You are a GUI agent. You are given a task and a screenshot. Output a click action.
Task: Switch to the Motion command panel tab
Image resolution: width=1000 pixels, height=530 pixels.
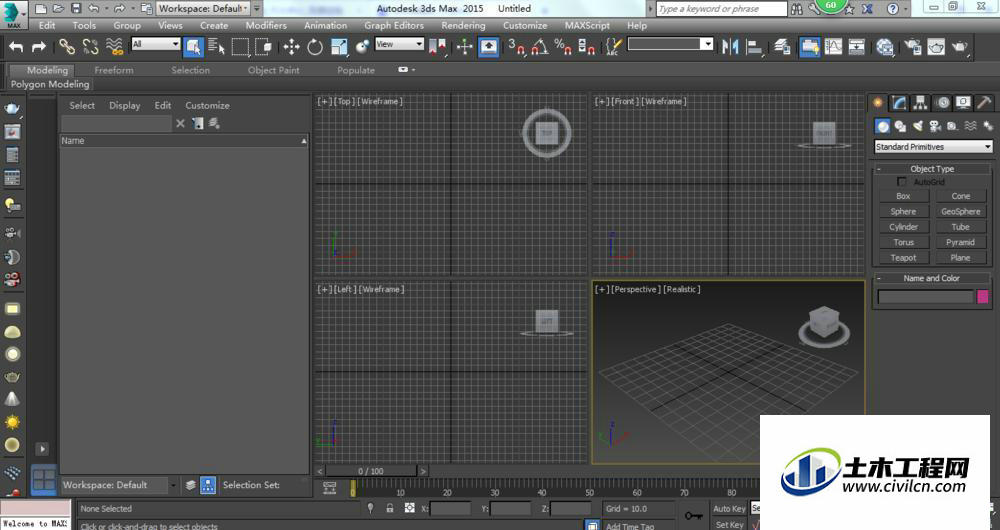(x=942, y=103)
